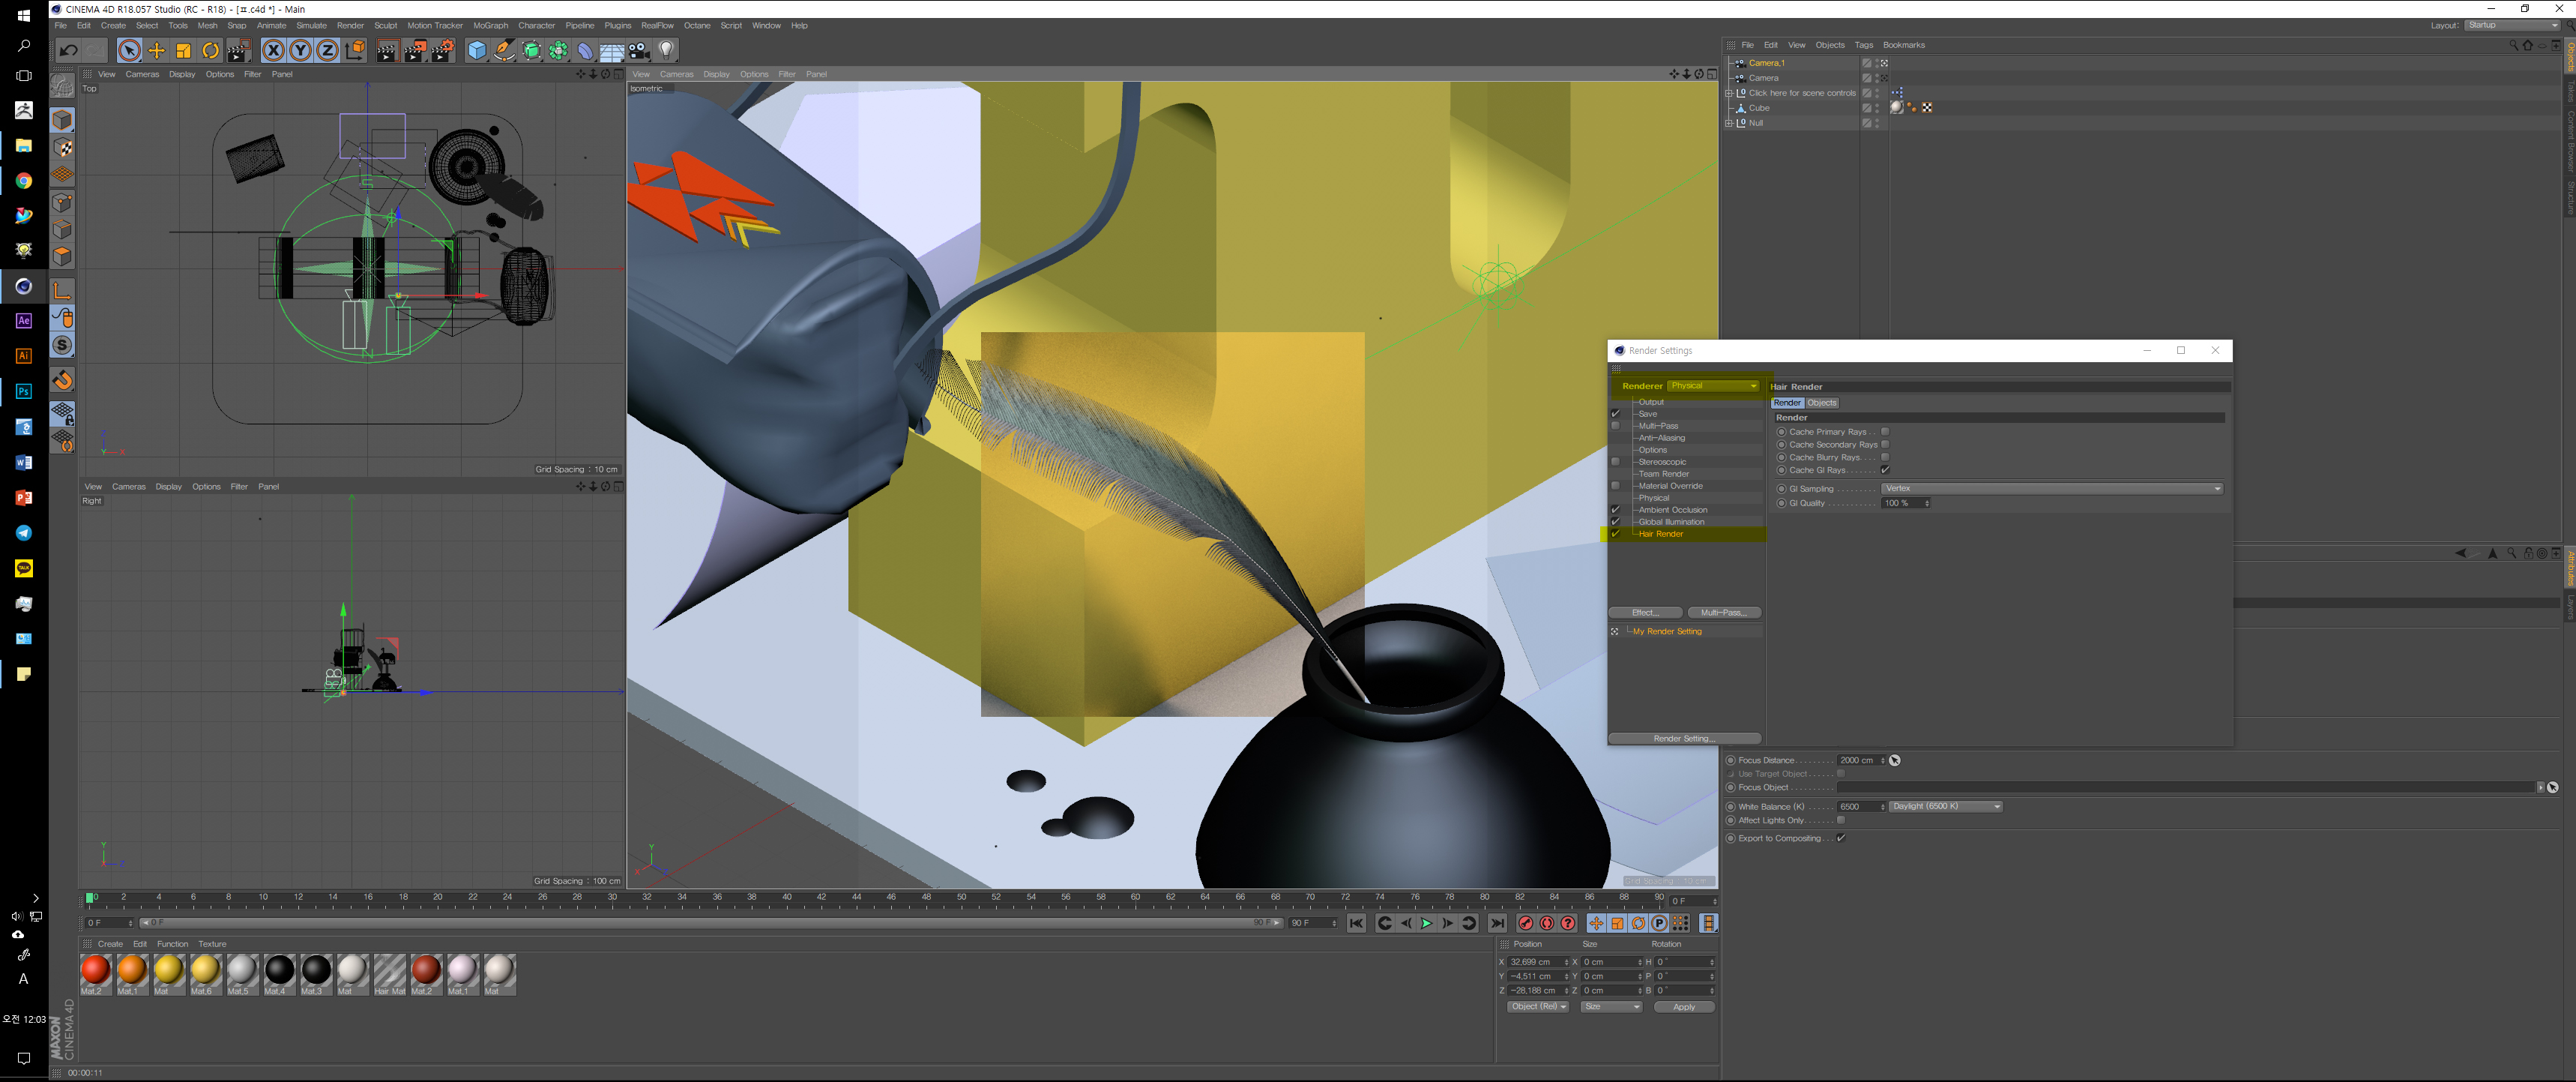Open the Subdivision Surface generator icon

pos(532,50)
